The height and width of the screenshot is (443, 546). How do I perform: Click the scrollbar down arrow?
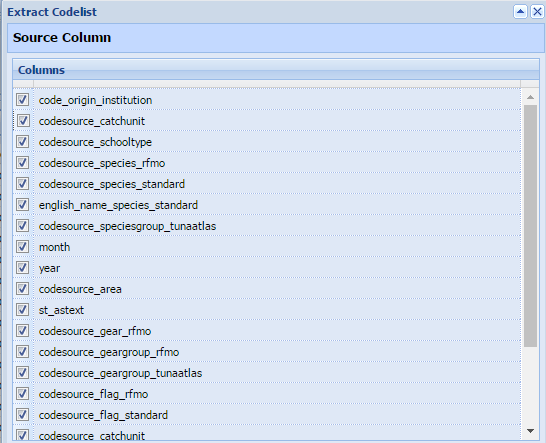530,431
